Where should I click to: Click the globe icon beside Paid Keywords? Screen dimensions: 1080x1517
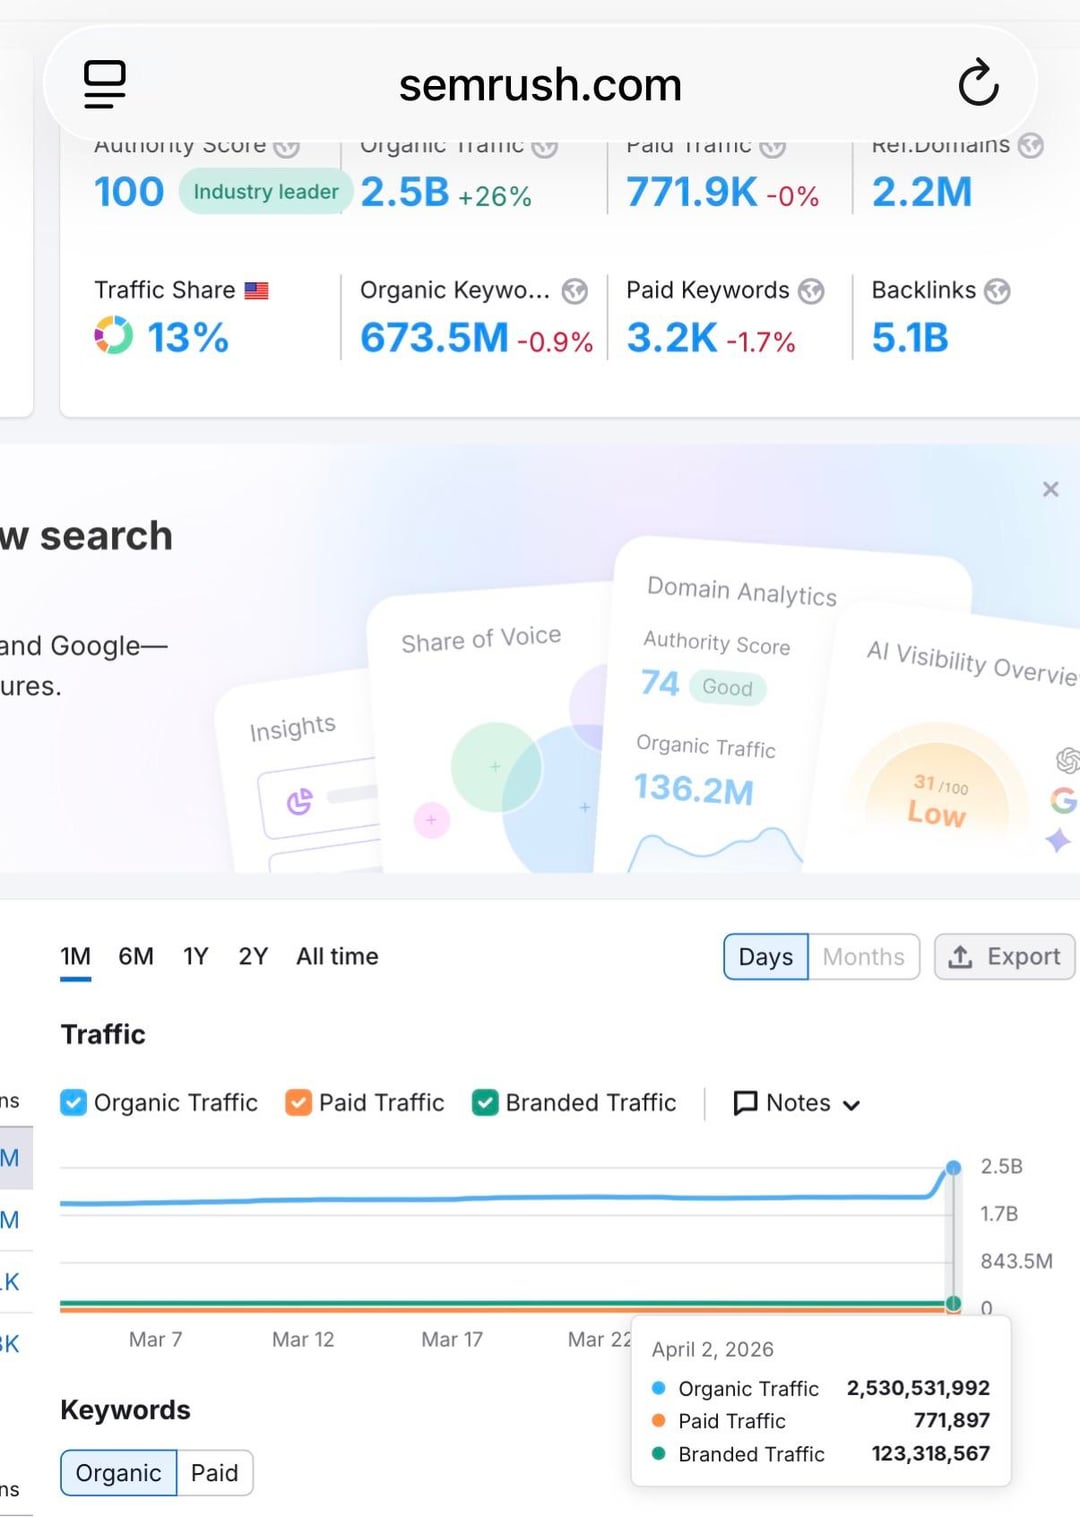pos(811,291)
